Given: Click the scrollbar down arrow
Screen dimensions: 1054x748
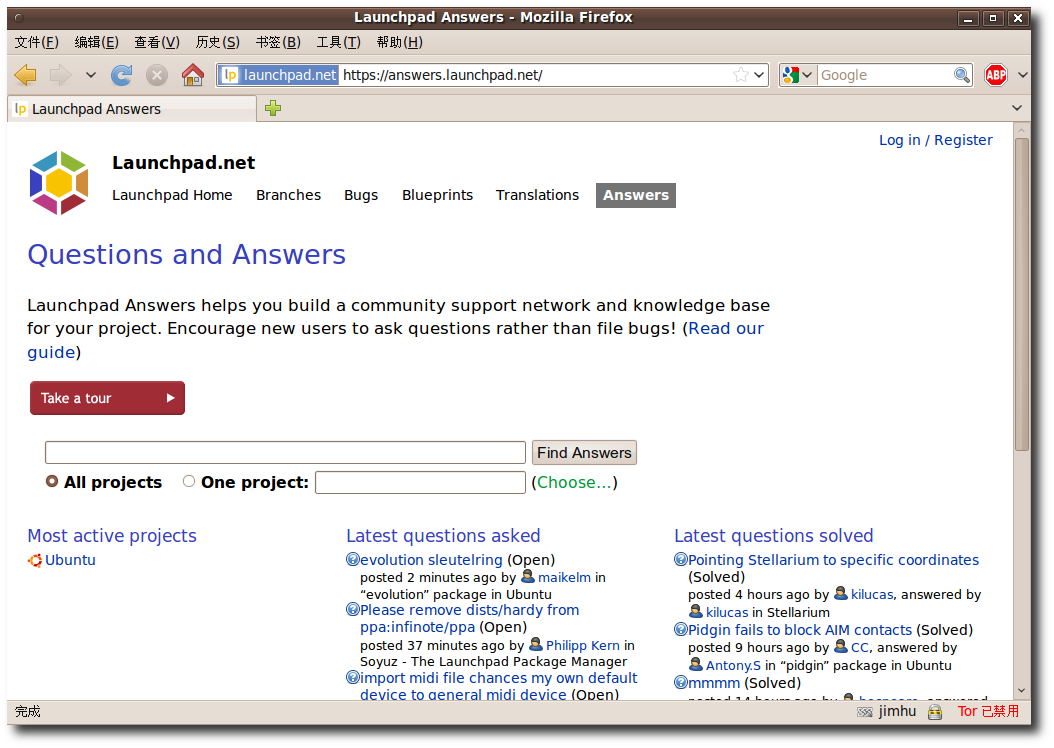Looking at the screenshot, I should click(x=1022, y=690).
